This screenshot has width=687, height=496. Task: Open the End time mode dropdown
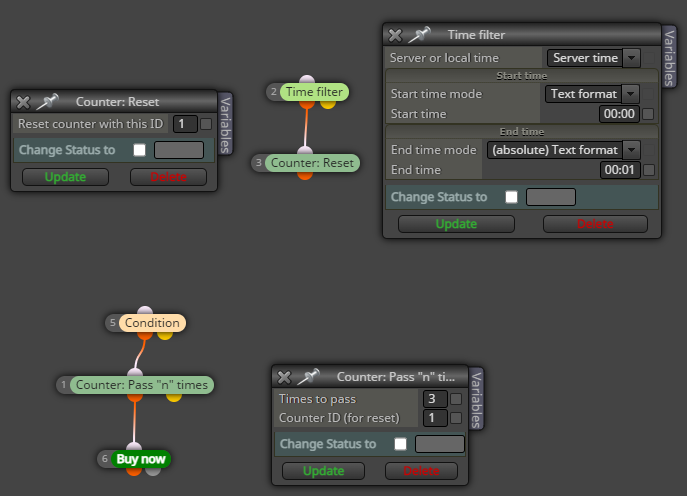[x=564, y=150]
